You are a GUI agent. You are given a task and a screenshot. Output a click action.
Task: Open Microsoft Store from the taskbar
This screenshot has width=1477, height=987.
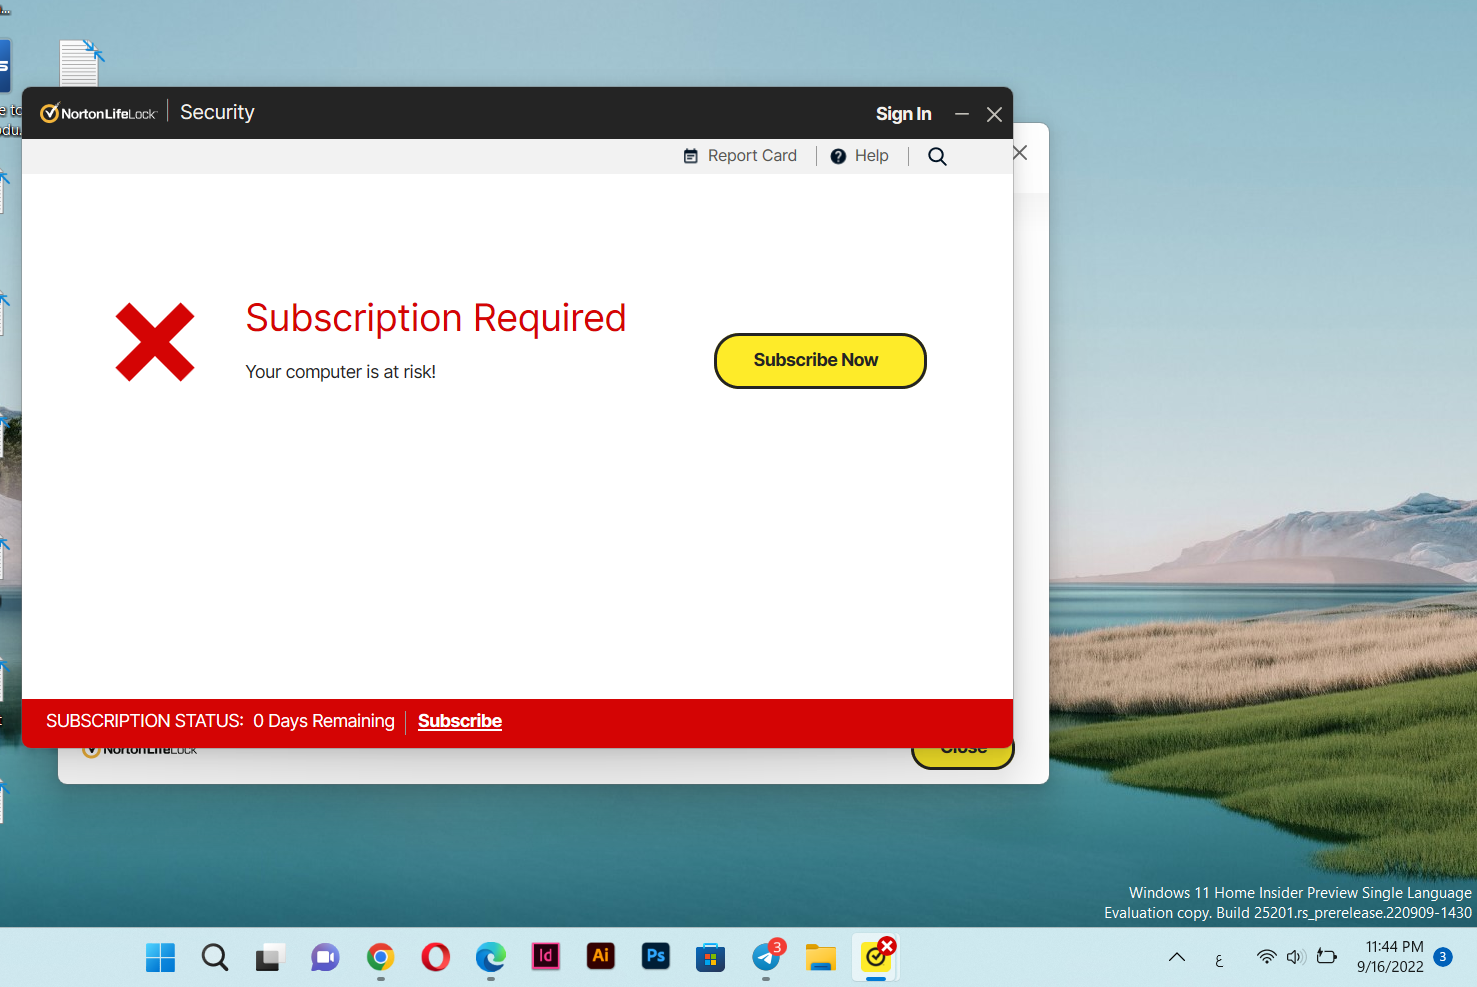710,957
